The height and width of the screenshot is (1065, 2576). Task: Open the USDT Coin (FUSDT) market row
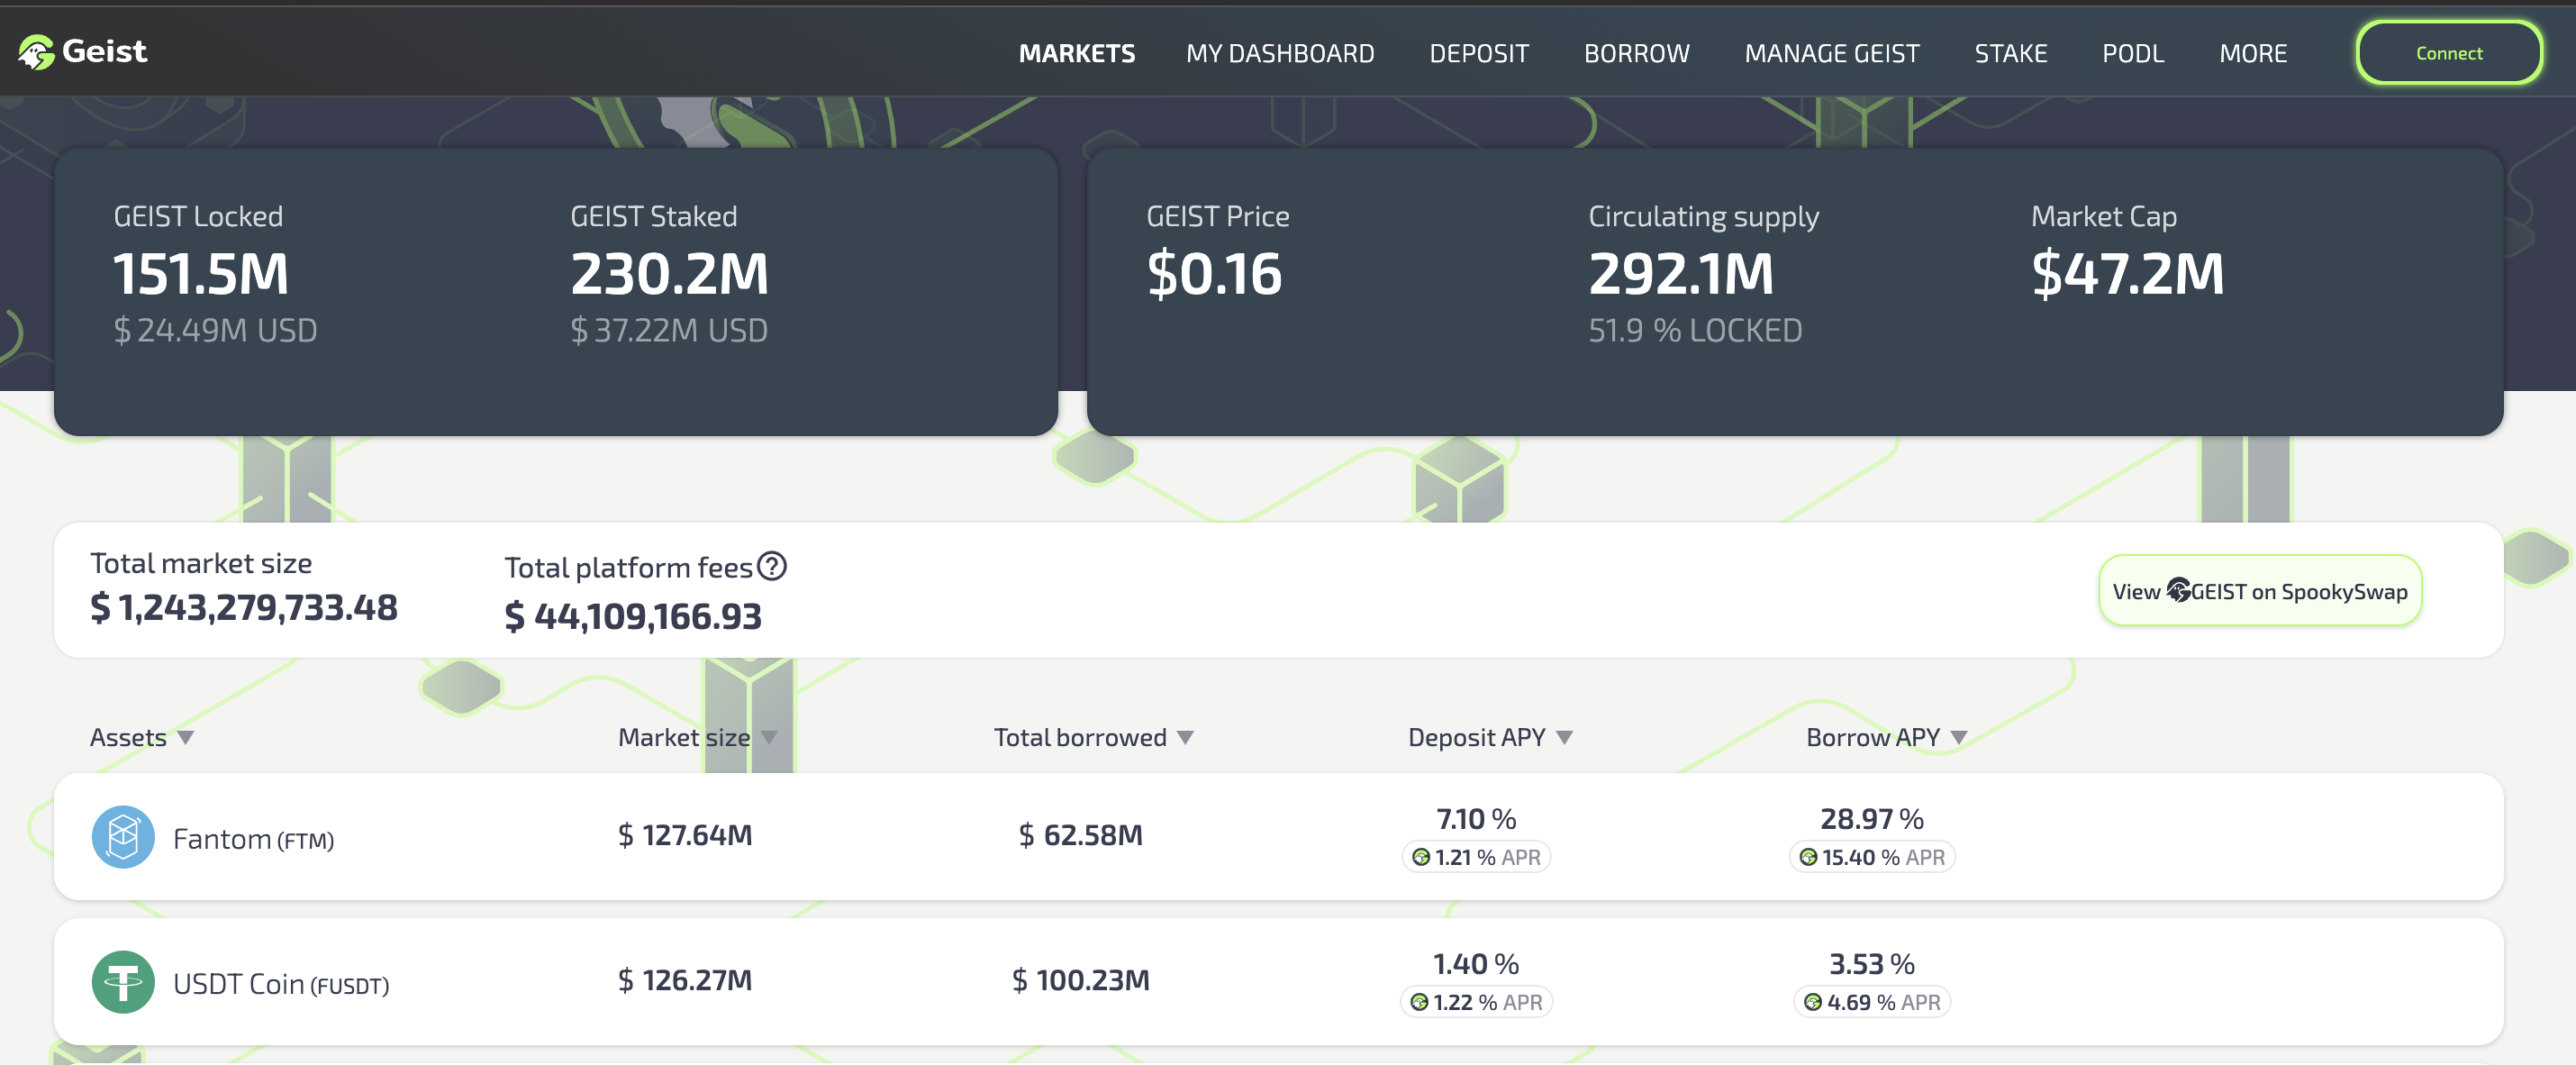(x=1278, y=982)
